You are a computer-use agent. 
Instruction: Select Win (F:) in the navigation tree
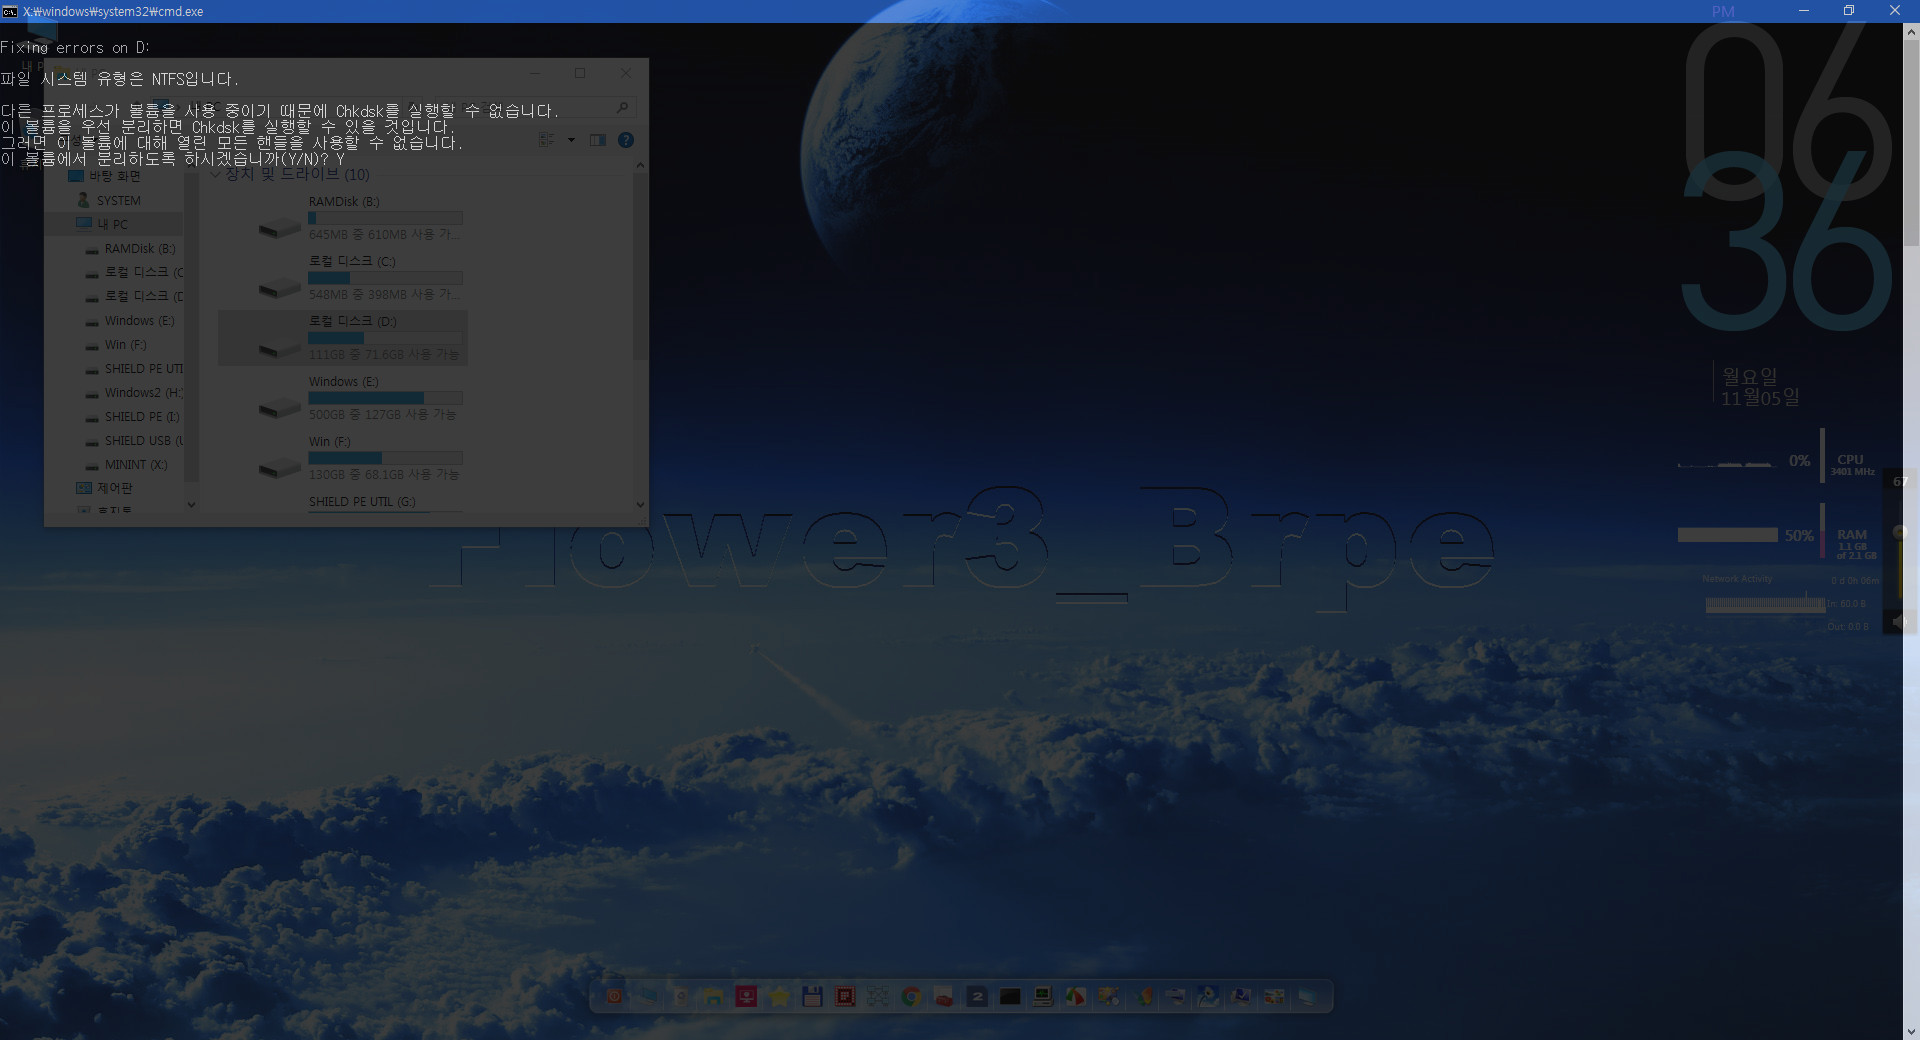coord(116,344)
